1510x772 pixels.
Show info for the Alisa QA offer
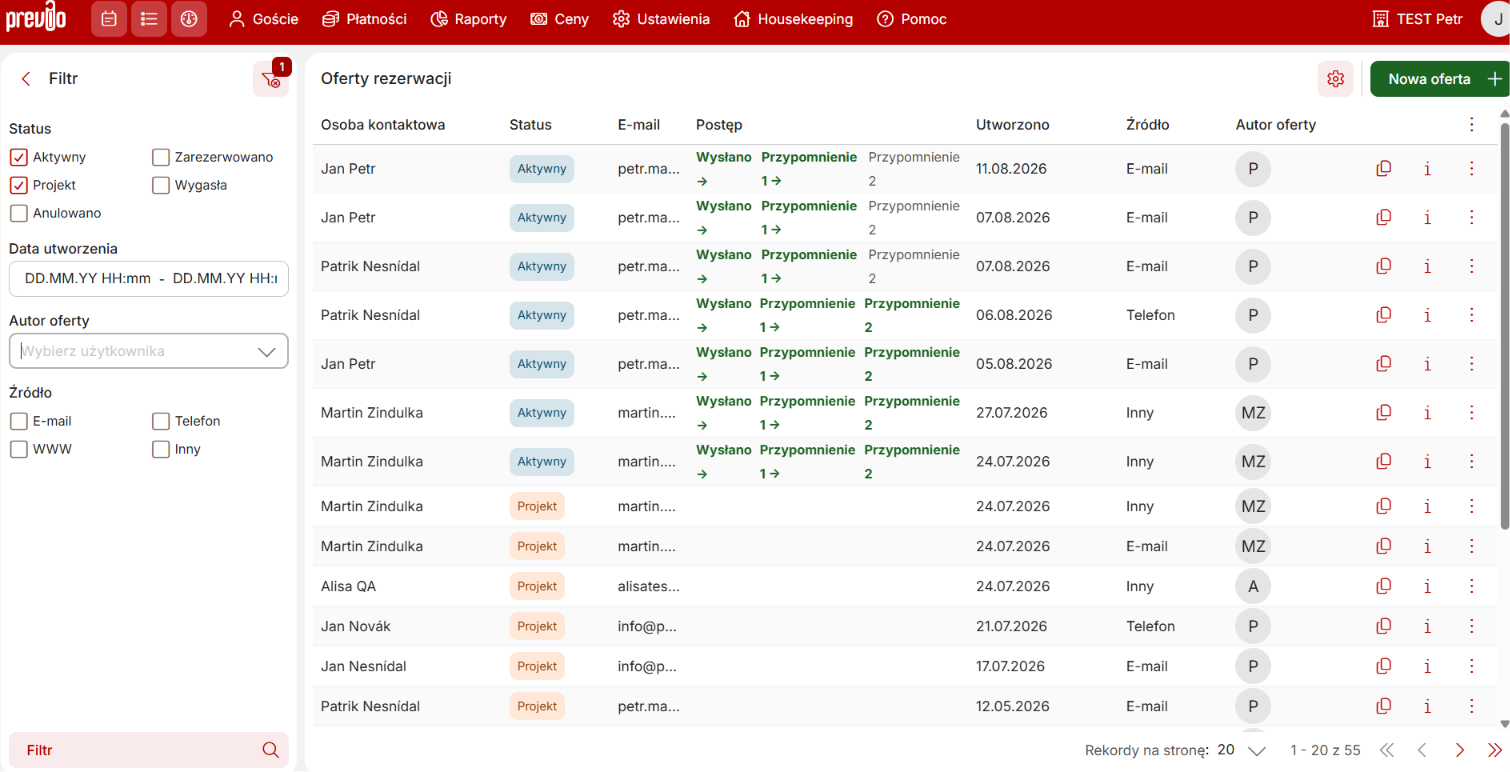click(x=1427, y=586)
